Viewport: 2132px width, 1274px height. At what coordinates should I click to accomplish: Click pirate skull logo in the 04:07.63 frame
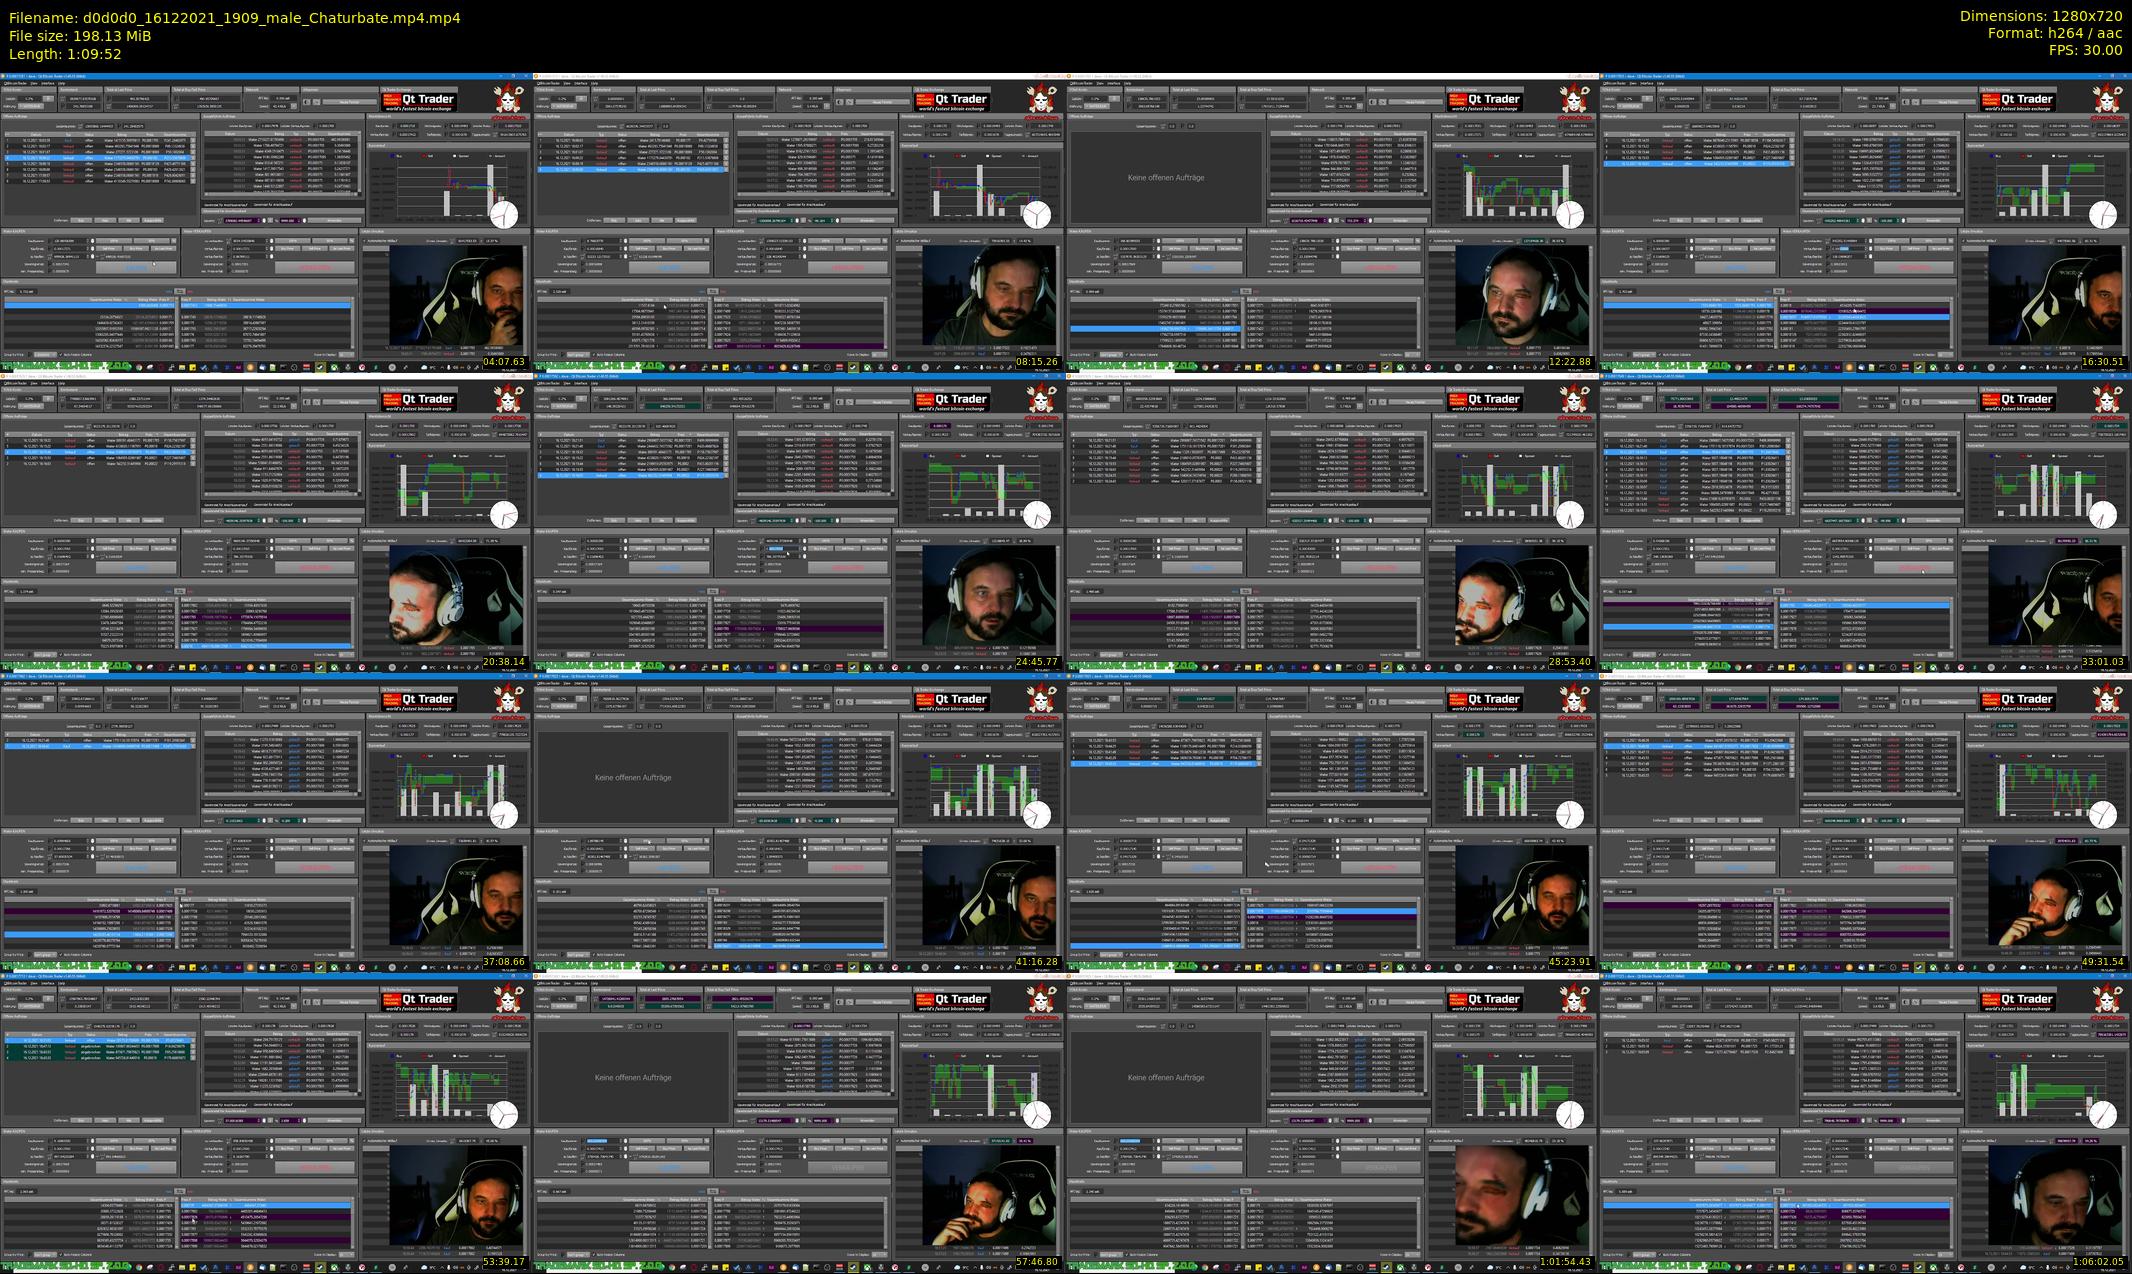(x=509, y=100)
